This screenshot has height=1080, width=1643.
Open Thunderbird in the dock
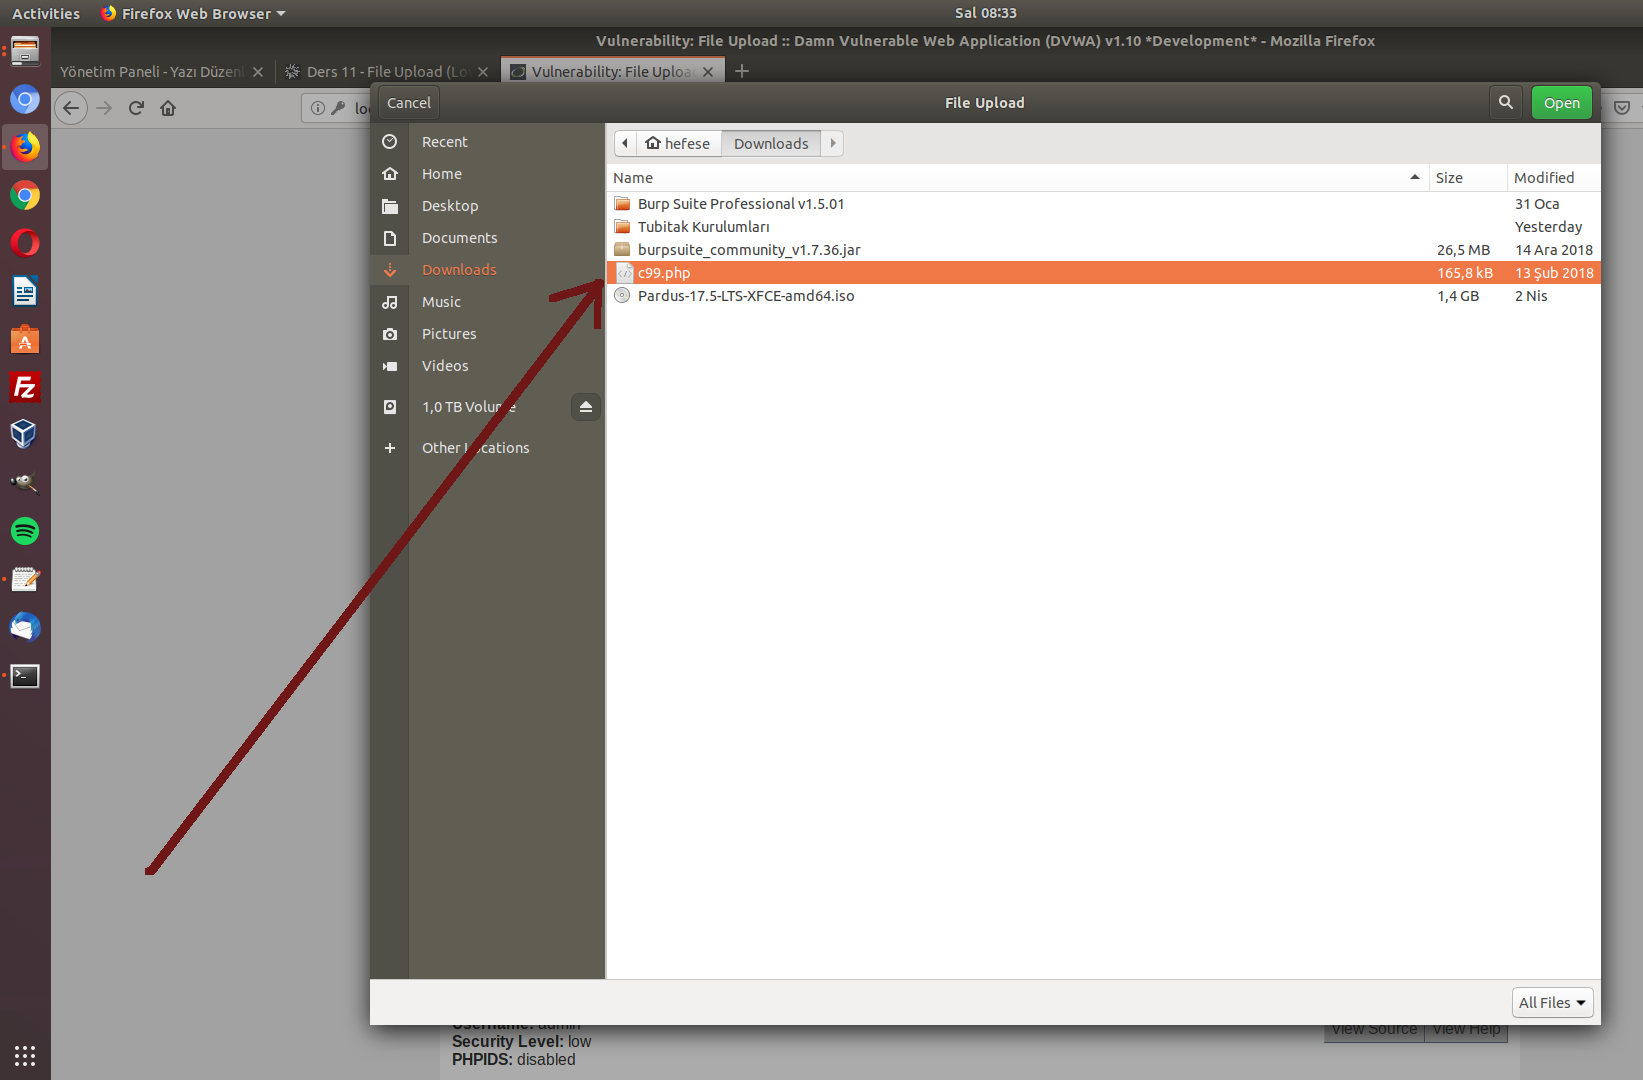pyautogui.click(x=25, y=627)
